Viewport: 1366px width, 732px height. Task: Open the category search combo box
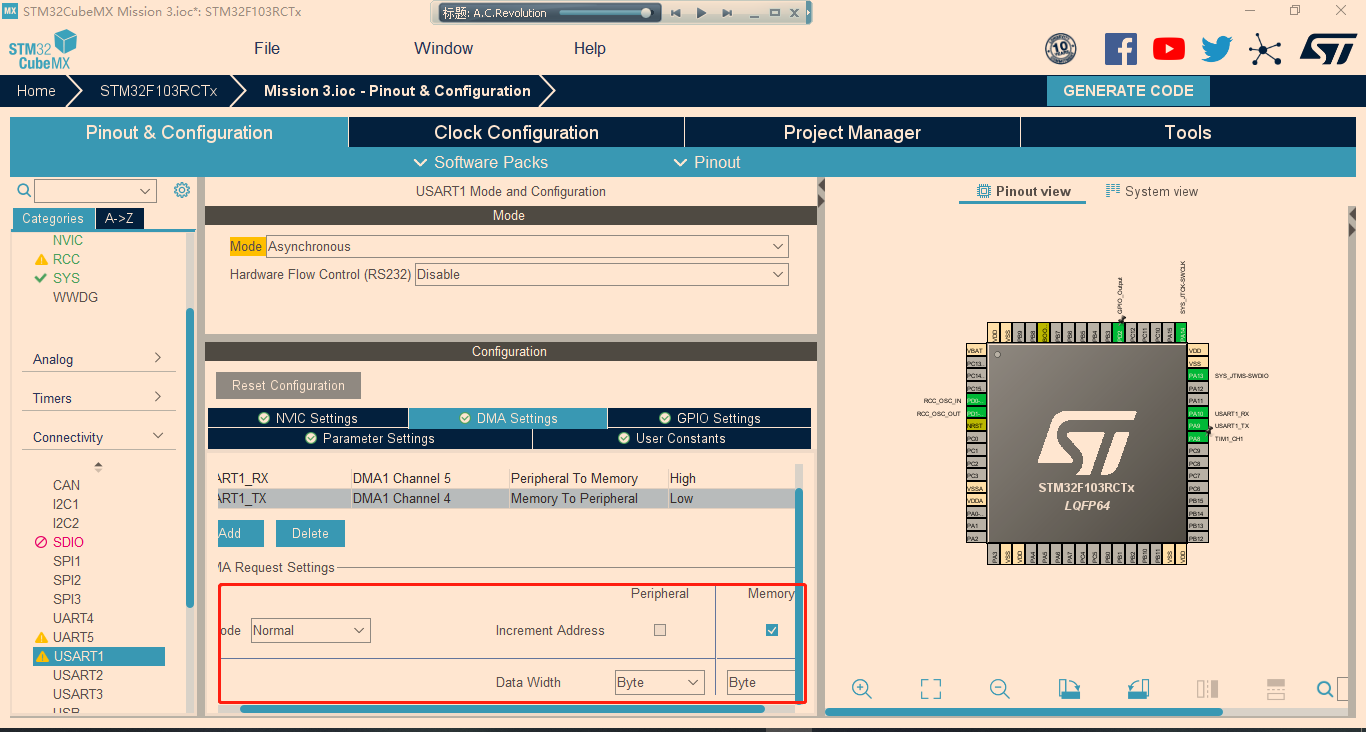(x=95, y=190)
